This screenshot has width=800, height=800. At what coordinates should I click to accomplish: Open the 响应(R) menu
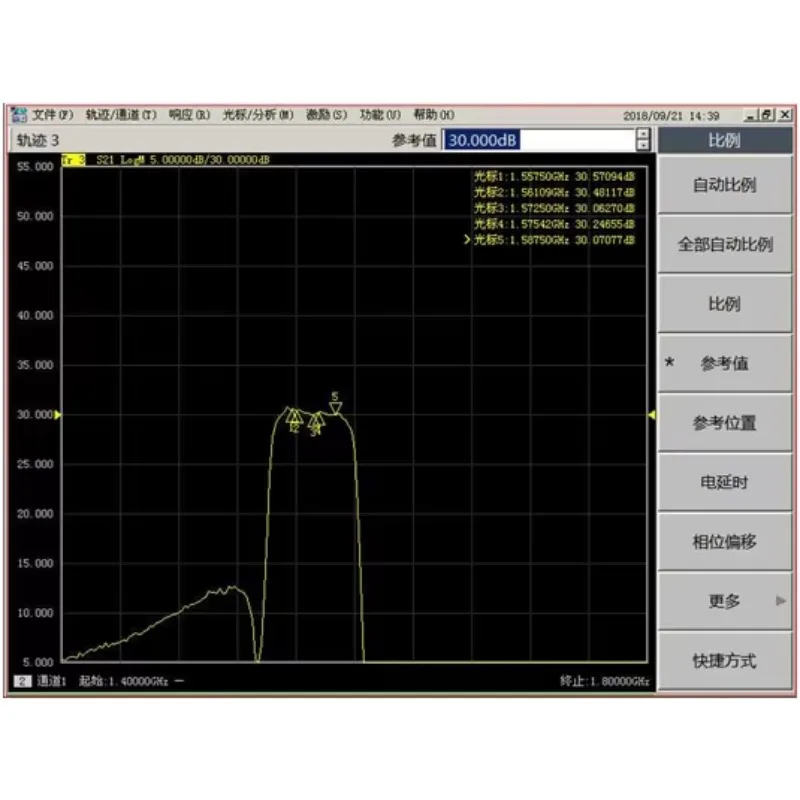coord(189,115)
